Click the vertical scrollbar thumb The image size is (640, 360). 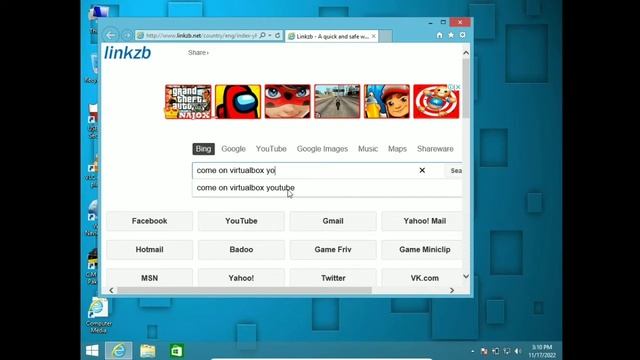click(466, 88)
